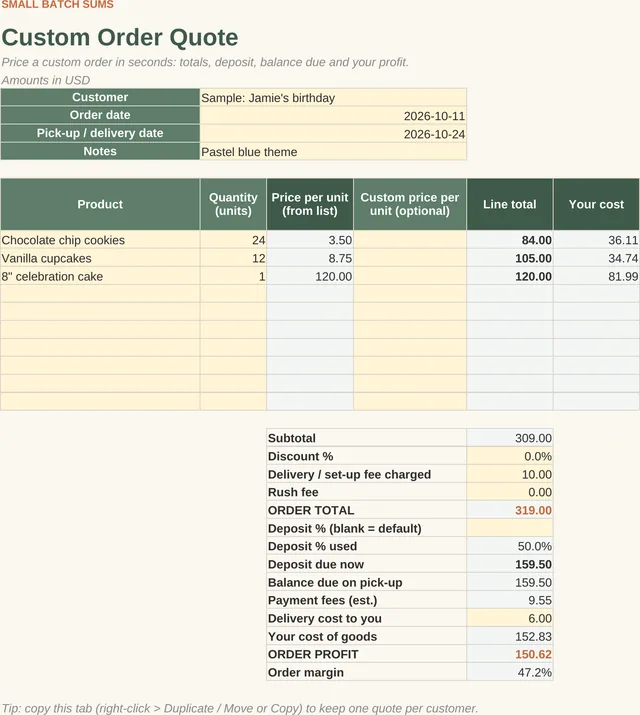
Task: Select the "Chocolate chip cookies" product cell
Action: pyautogui.click(x=100, y=240)
